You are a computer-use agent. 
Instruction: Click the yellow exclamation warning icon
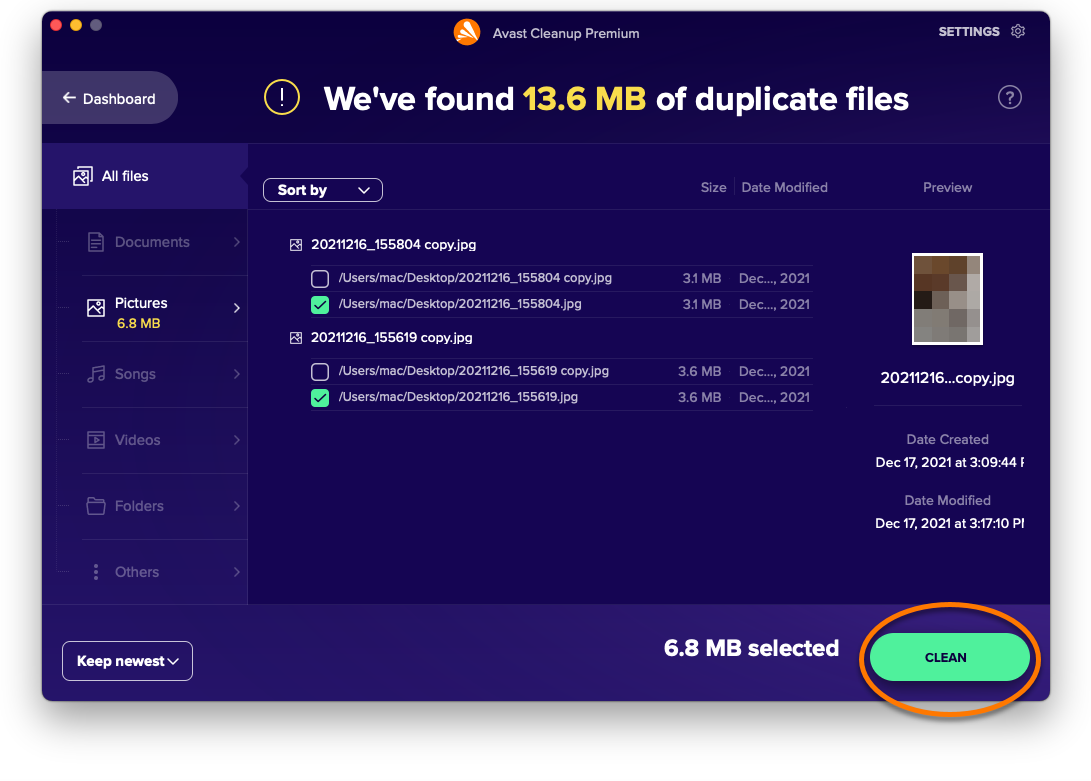coord(282,97)
